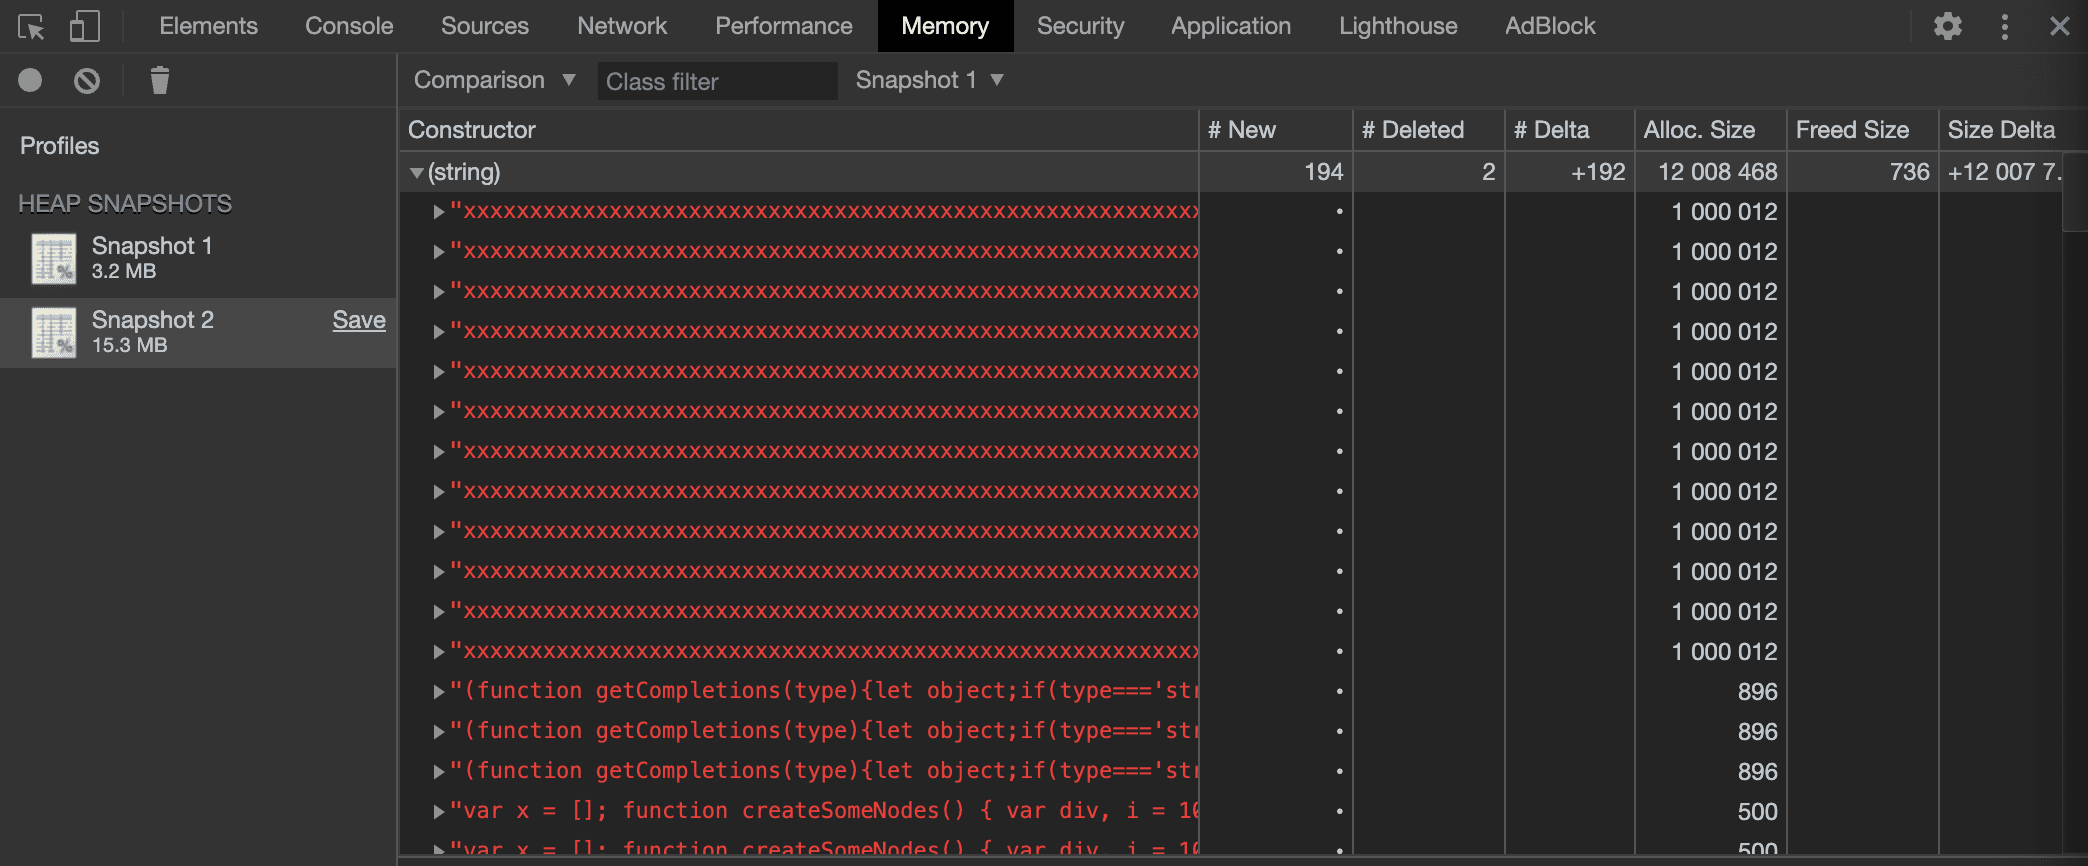Image resolution: width=2088 pixels, height=866 pixels.
Task: Open the DevTools three-dot menu
Action: (2004, 26)
